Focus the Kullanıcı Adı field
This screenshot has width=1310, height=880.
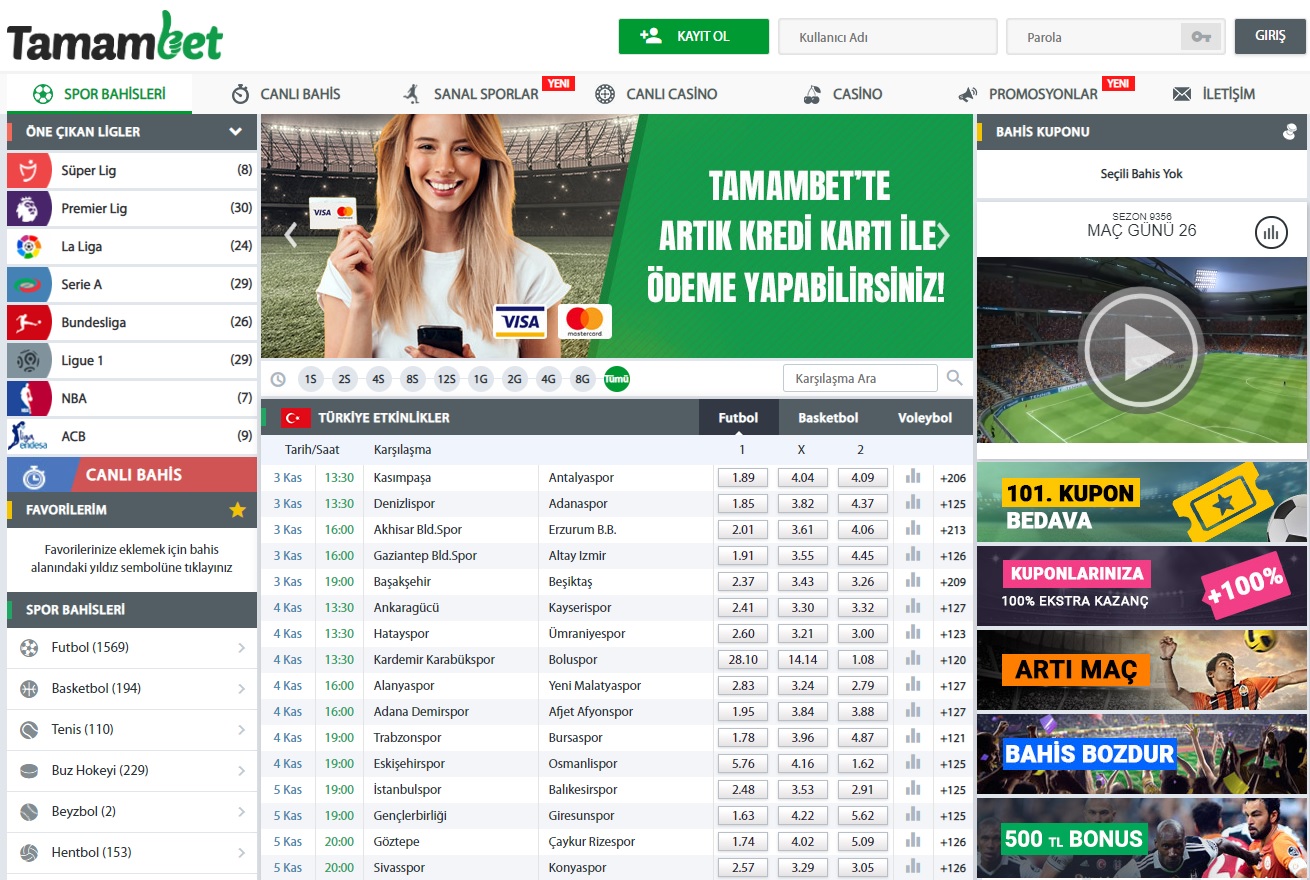click(888, 37)
